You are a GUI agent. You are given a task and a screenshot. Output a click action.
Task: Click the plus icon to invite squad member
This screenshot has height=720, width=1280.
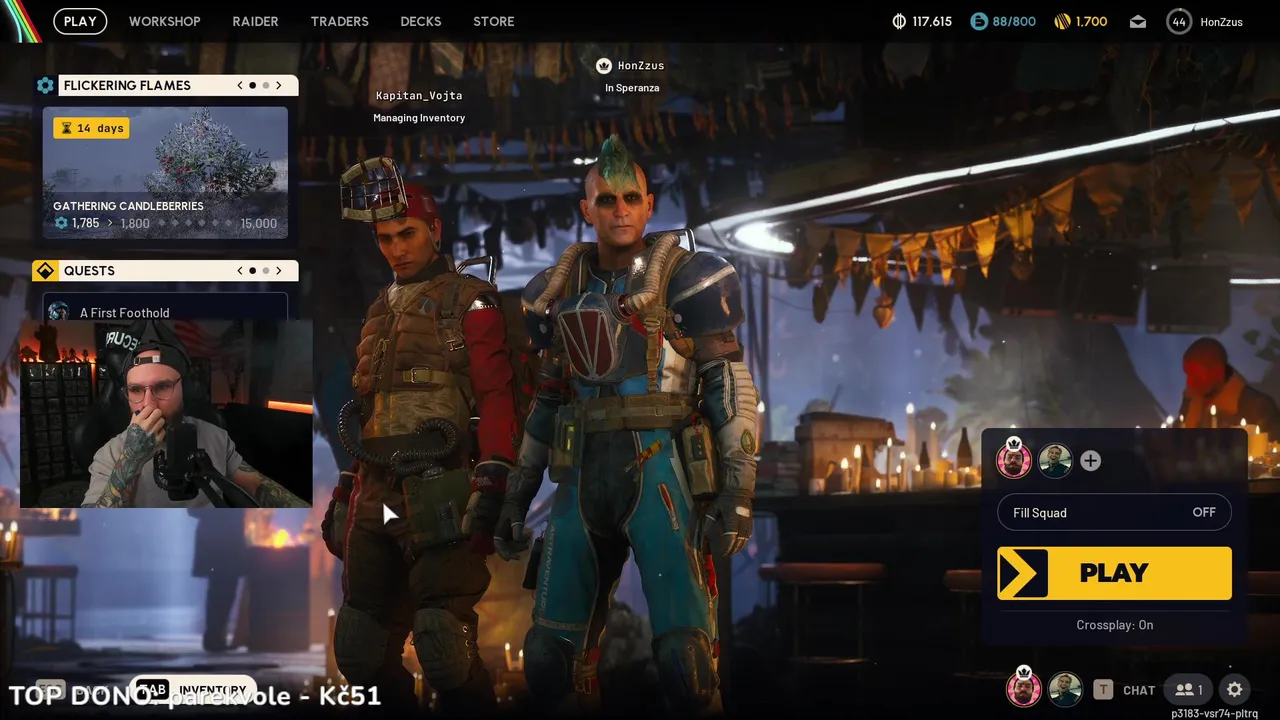(x=1090, y=460)
